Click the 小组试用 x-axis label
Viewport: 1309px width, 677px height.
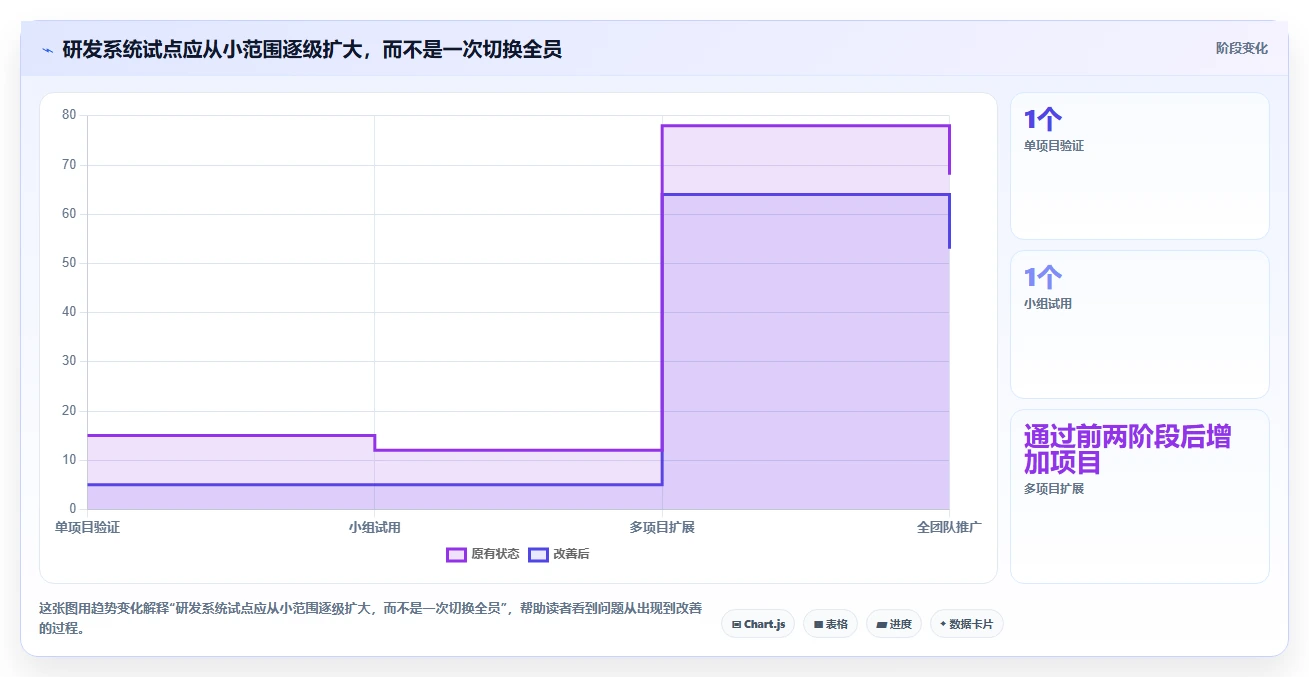coord(374,527)
